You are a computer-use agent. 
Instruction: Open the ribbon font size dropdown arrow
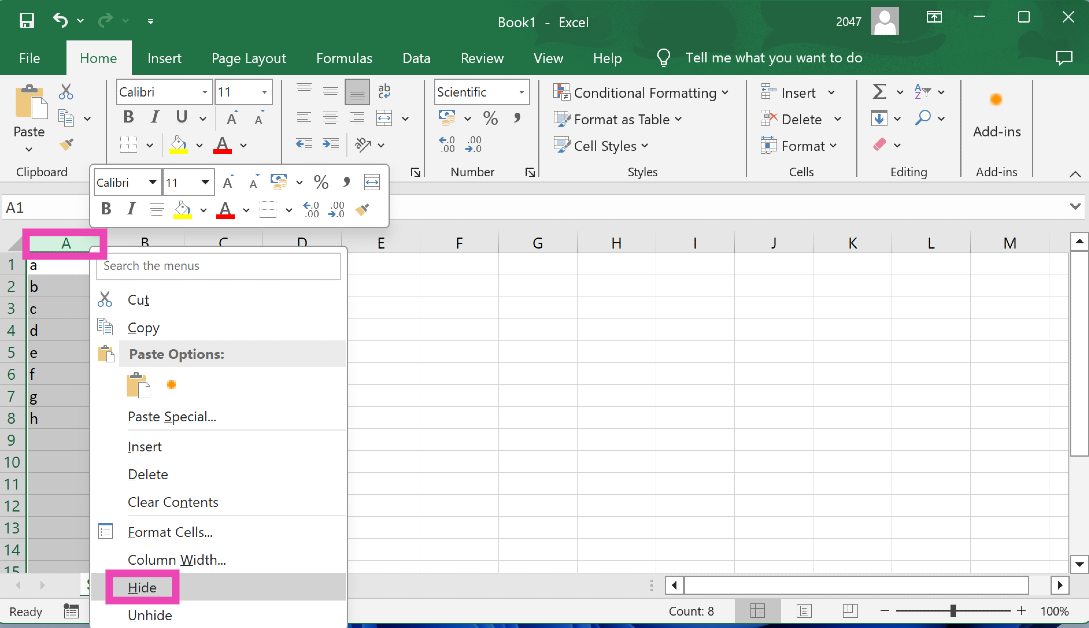[x=265, y=92]
